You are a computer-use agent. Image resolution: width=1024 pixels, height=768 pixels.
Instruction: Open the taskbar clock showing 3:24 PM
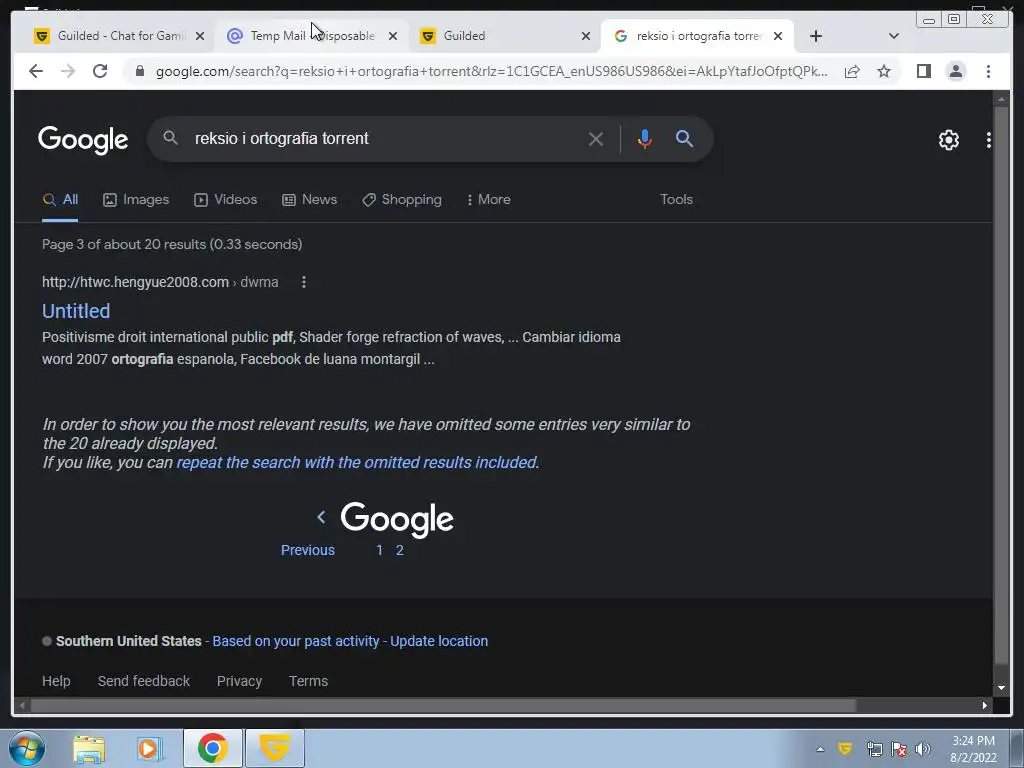973,749
